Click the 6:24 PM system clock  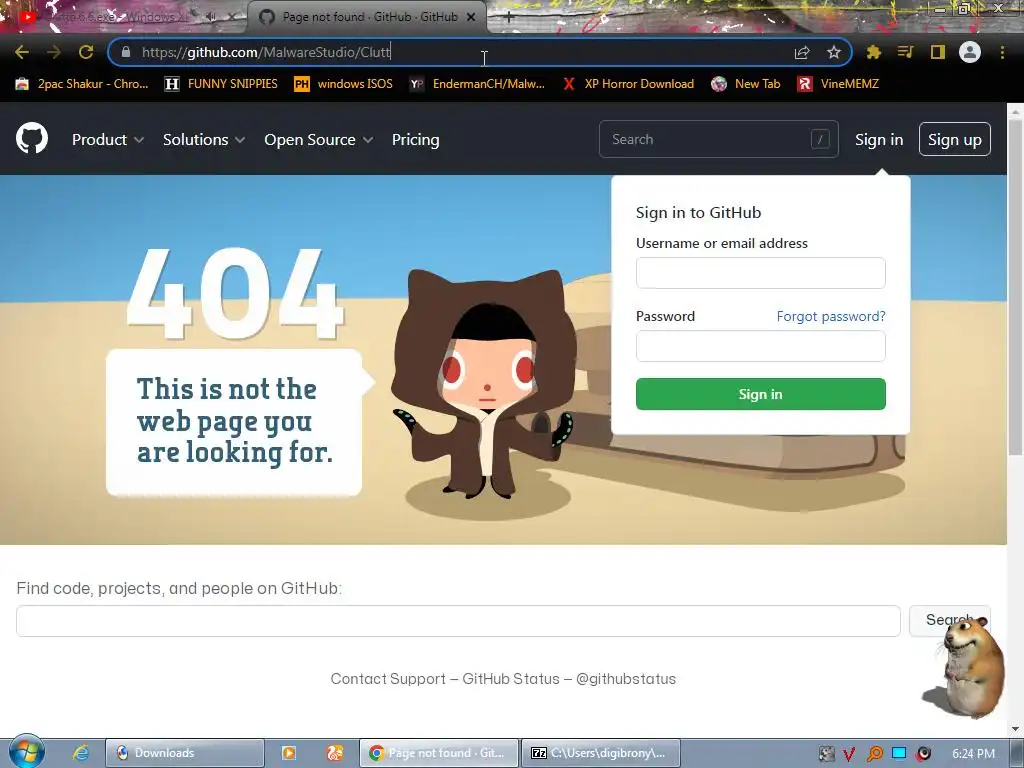click(x=973, y=754)
